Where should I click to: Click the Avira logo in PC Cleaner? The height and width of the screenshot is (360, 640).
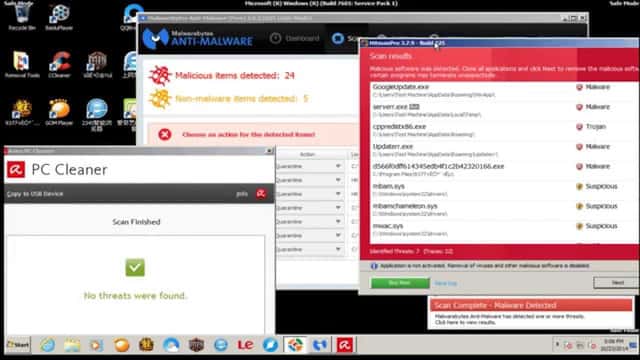tap(16, 170)
